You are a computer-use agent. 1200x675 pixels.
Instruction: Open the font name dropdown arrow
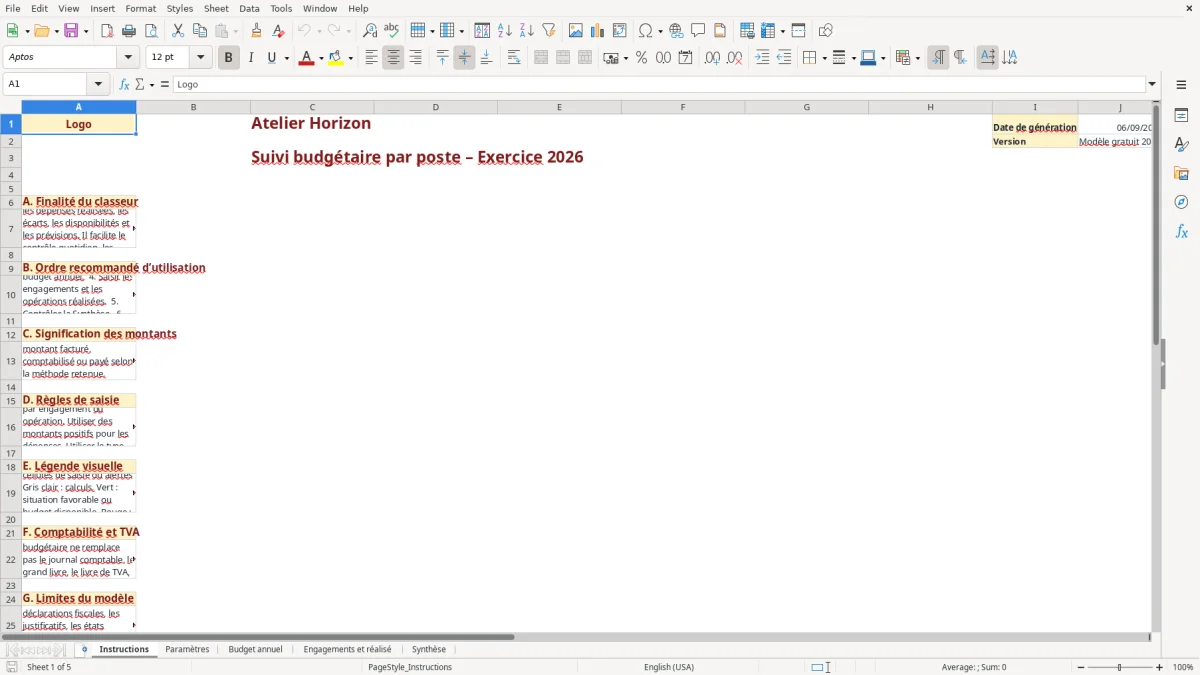tap(128, 58)
